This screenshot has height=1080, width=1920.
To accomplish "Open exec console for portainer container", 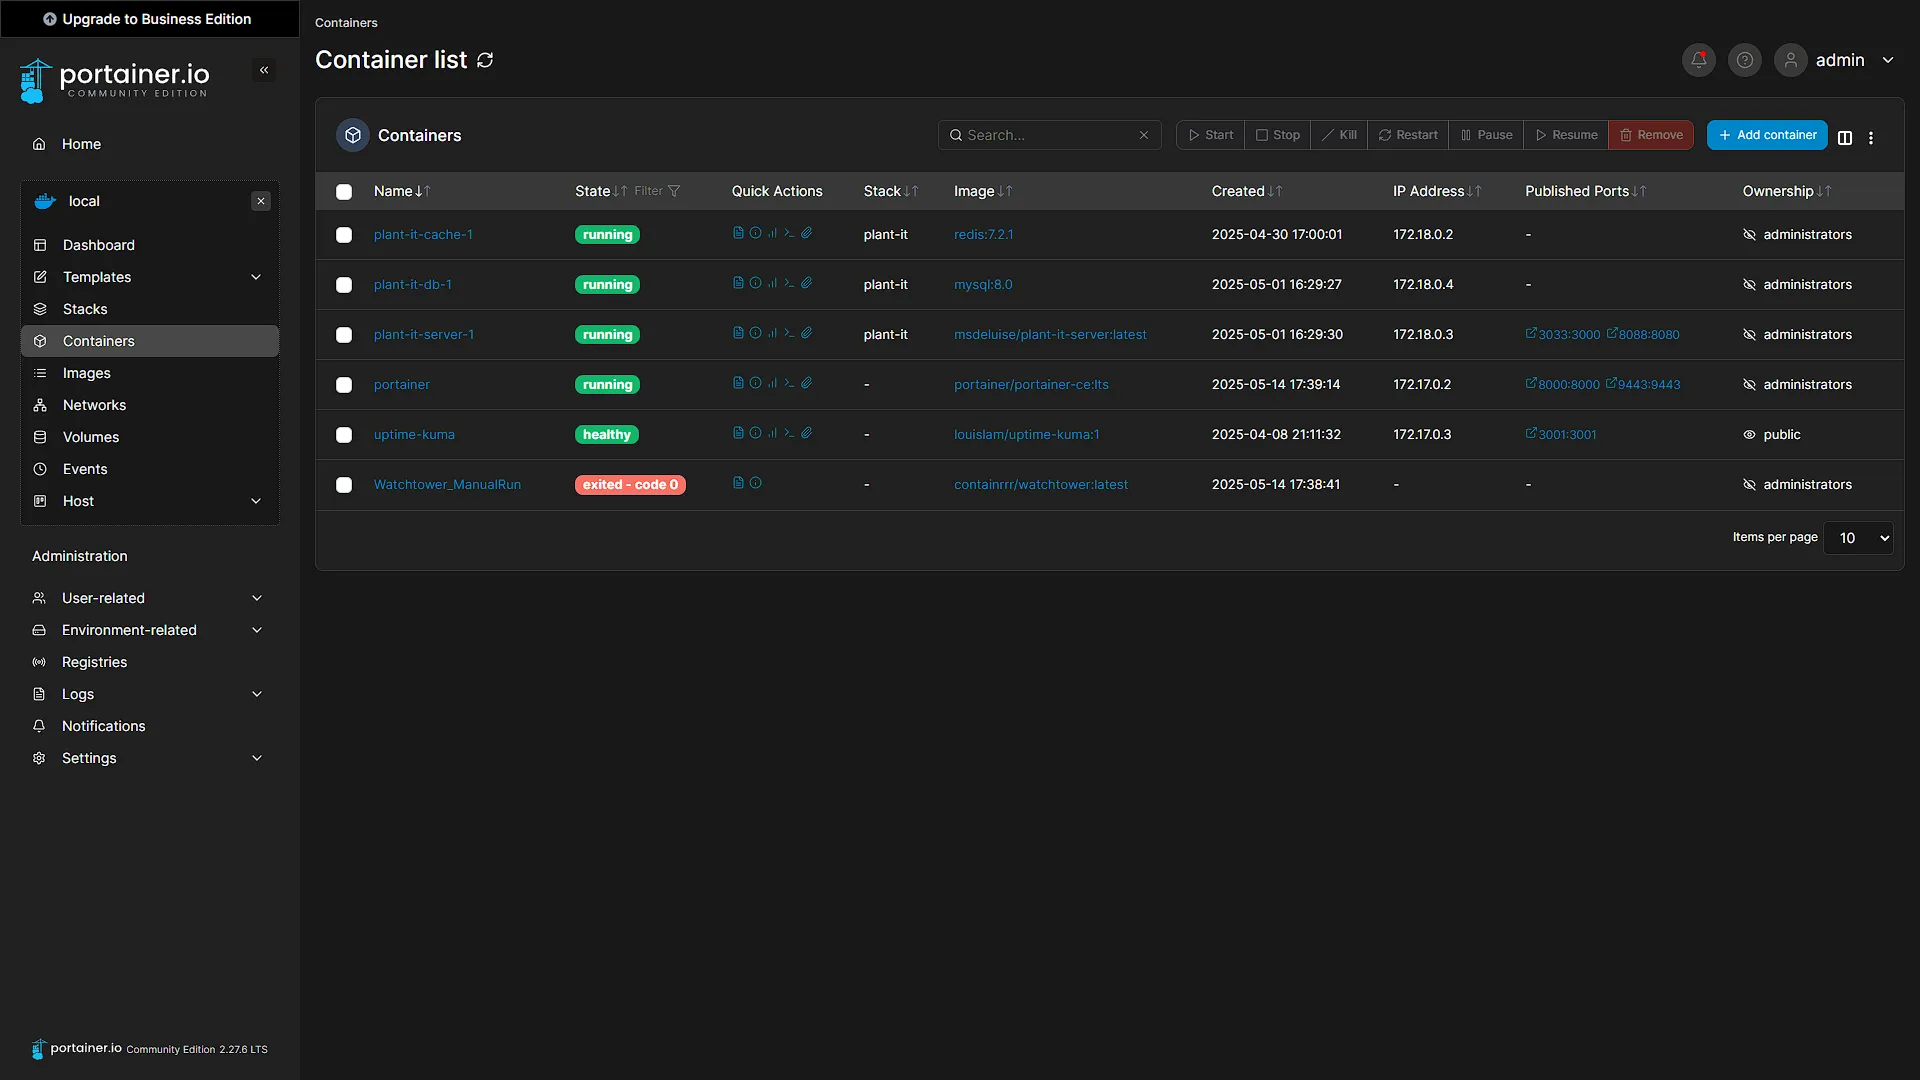I will (789, 383).
